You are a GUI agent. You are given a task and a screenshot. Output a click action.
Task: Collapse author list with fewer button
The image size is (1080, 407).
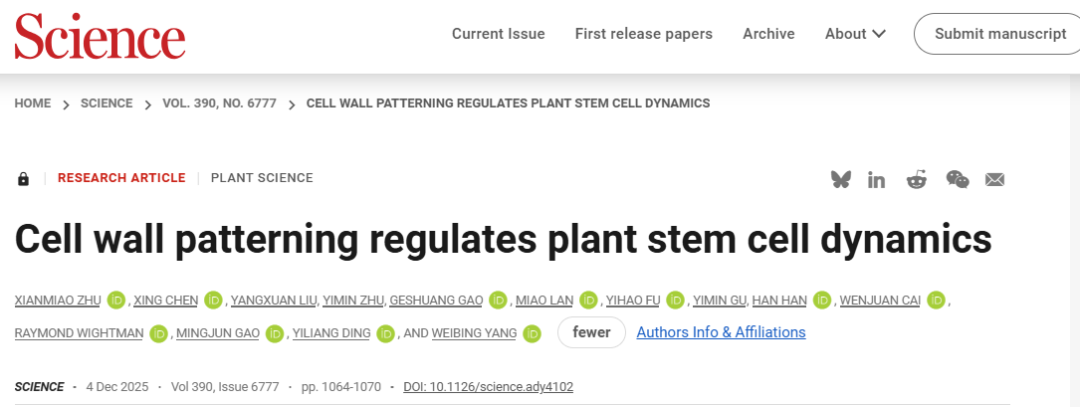pyautogui.click(x=591, y=332)
